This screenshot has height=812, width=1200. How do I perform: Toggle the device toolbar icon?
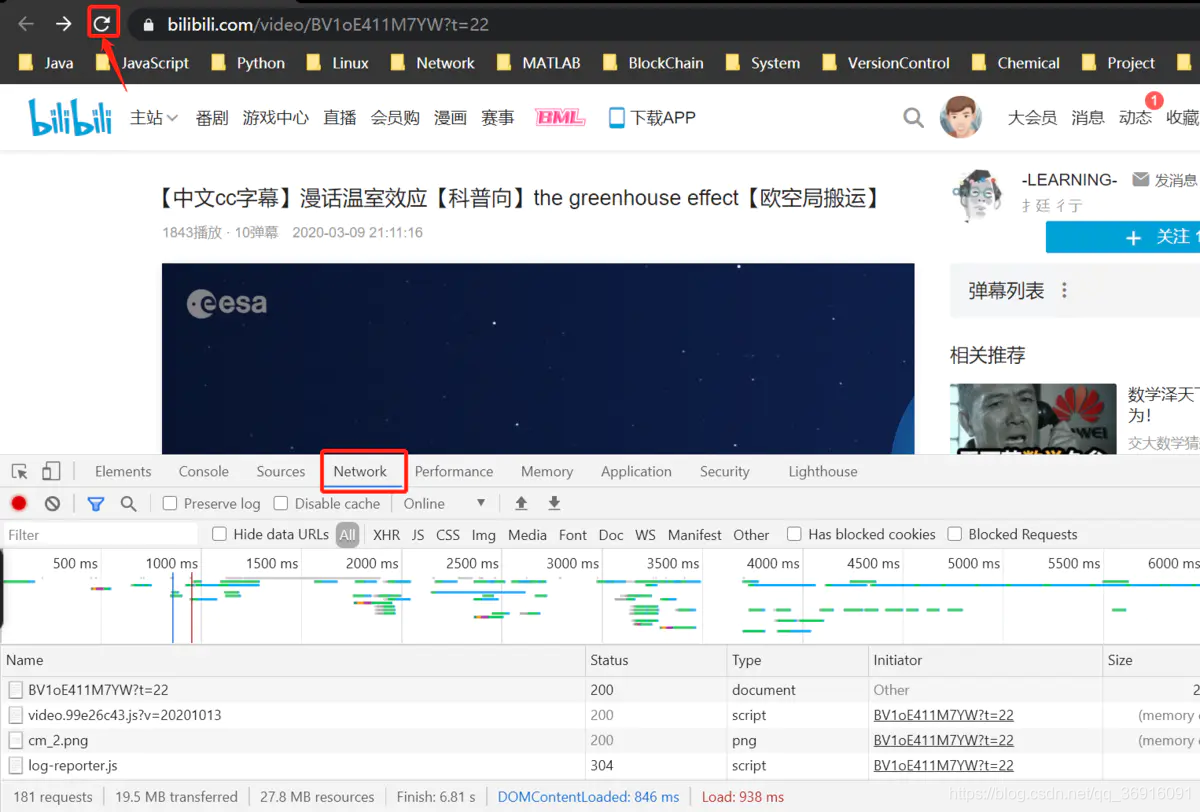click(51, 472)
